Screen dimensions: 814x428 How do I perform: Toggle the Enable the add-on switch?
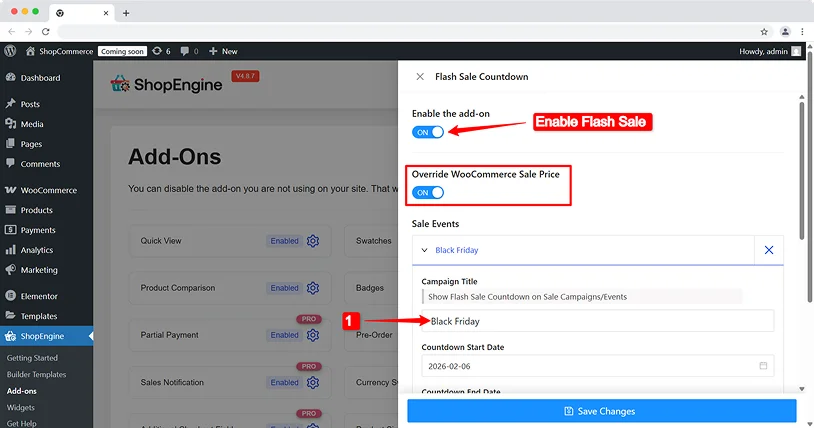pyautogui.click(x=429, y=132)
